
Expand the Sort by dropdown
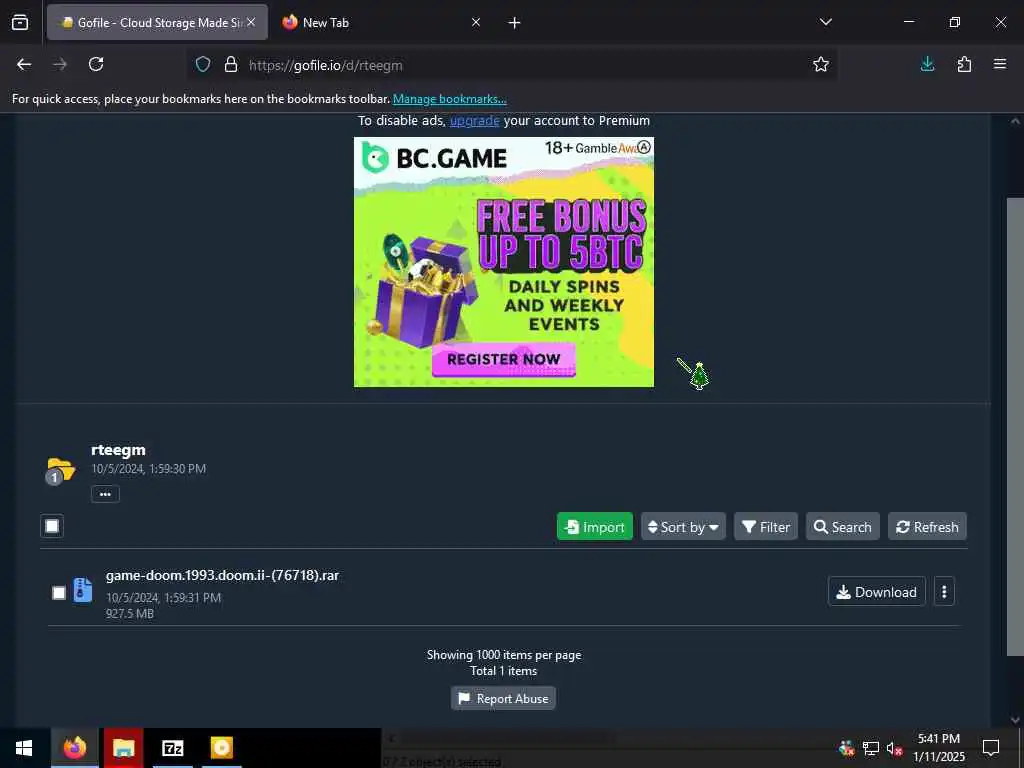tap(683, 526)
